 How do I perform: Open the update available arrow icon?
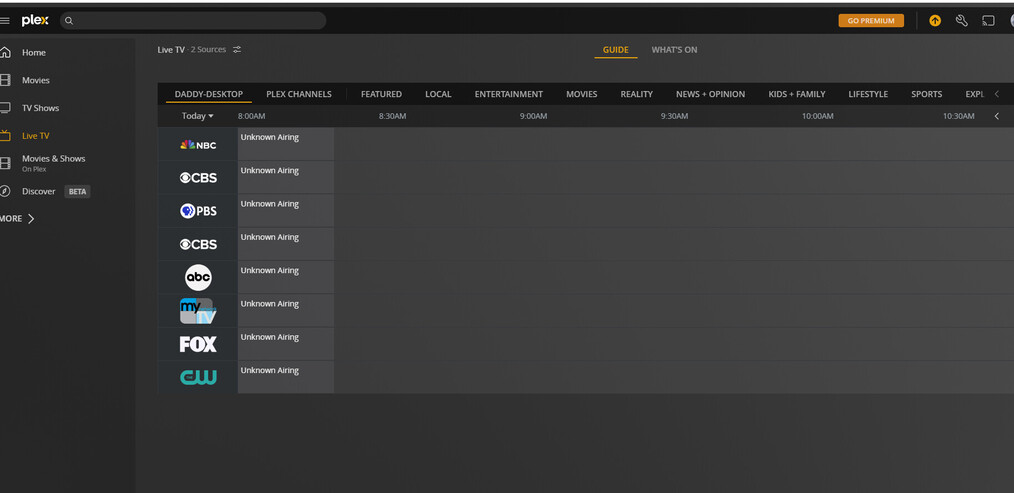(935, 21)
